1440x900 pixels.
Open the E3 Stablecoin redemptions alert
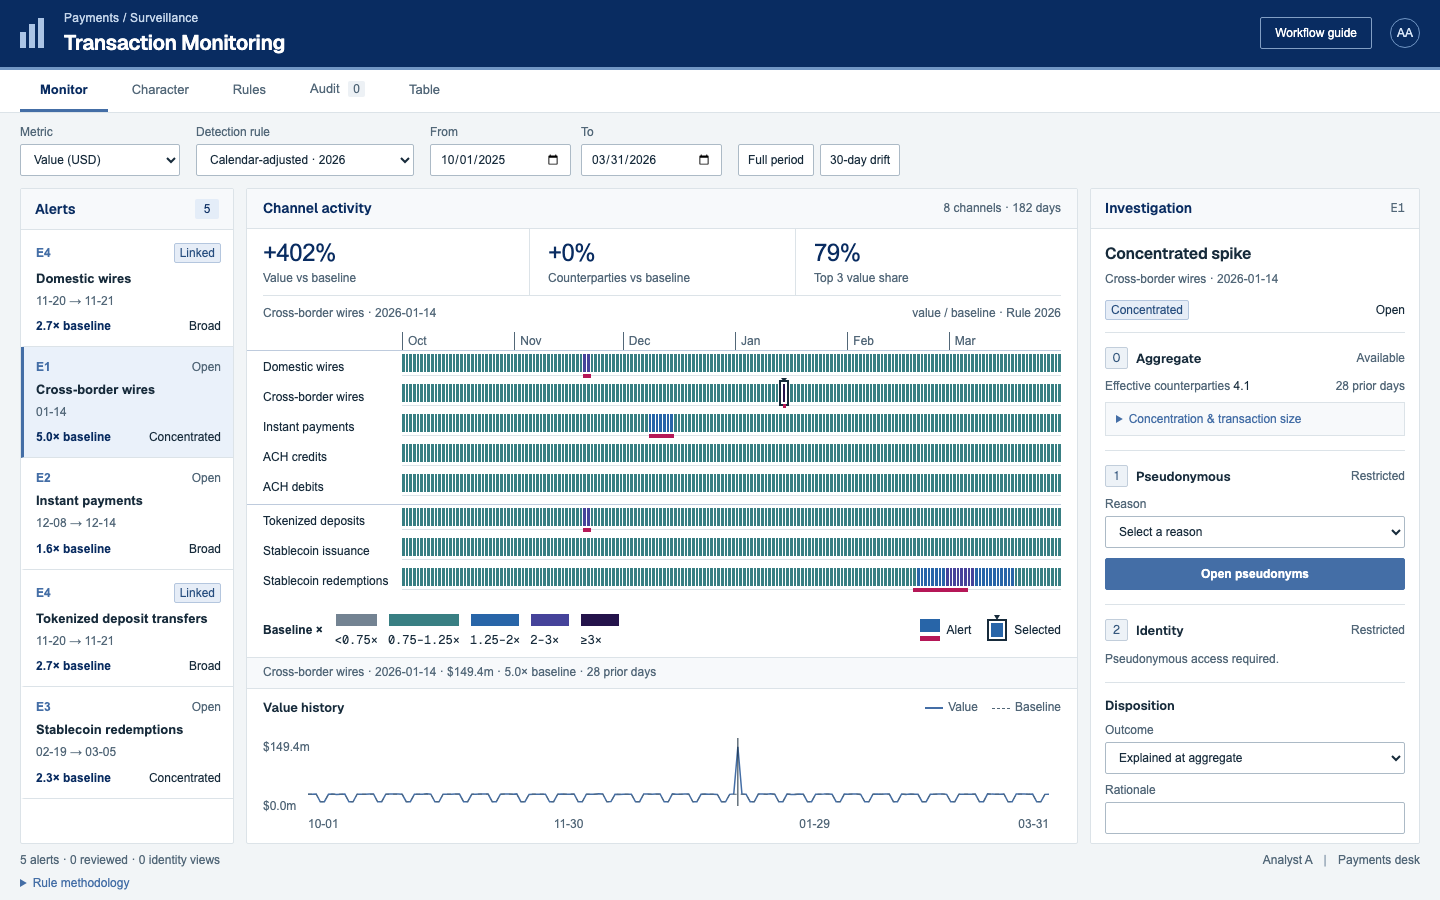tap(127, 742)
